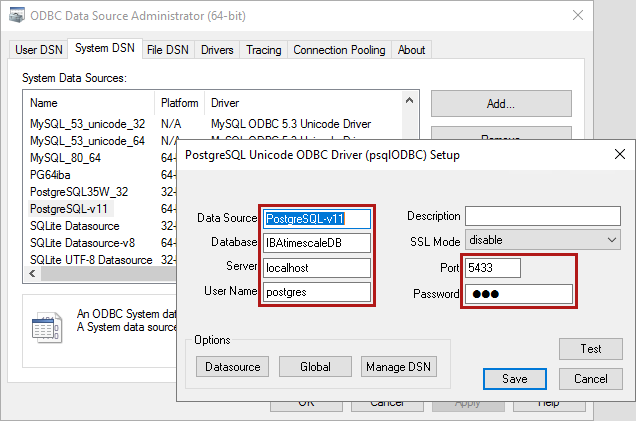The width and height of the screenshot is (636, 421).
Task: Click the Driver column header
Action: 303,103
